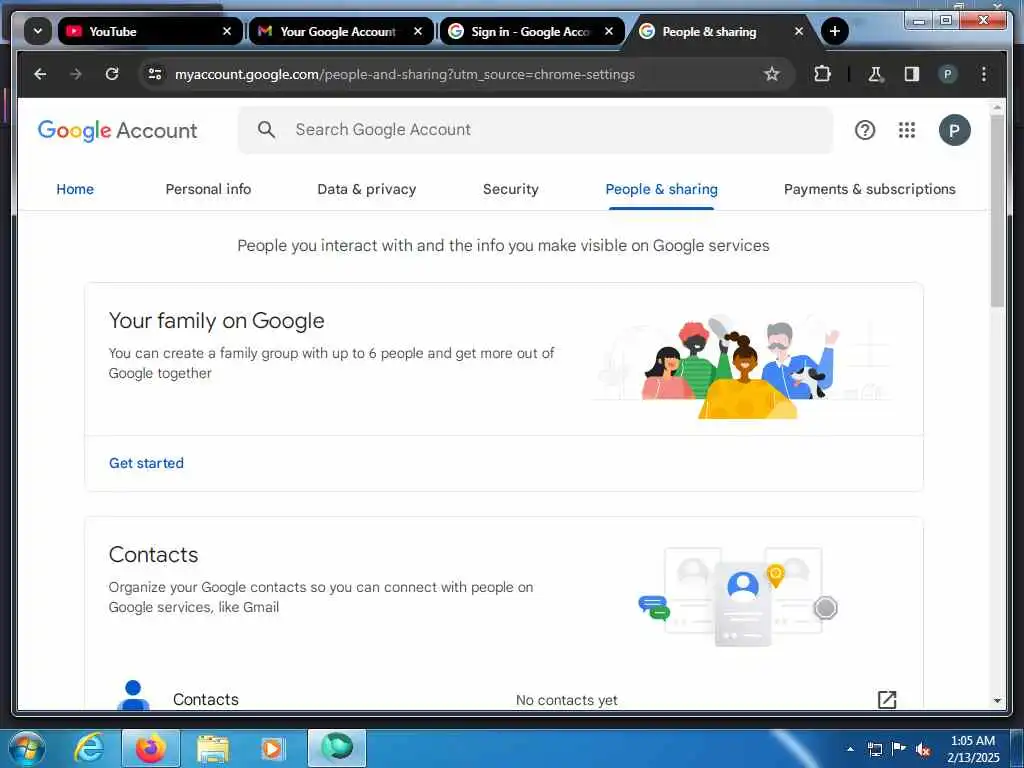Viewport: 1024px width, 768px height.
Task: Click the address bar URL
Action: click(404, 74)
